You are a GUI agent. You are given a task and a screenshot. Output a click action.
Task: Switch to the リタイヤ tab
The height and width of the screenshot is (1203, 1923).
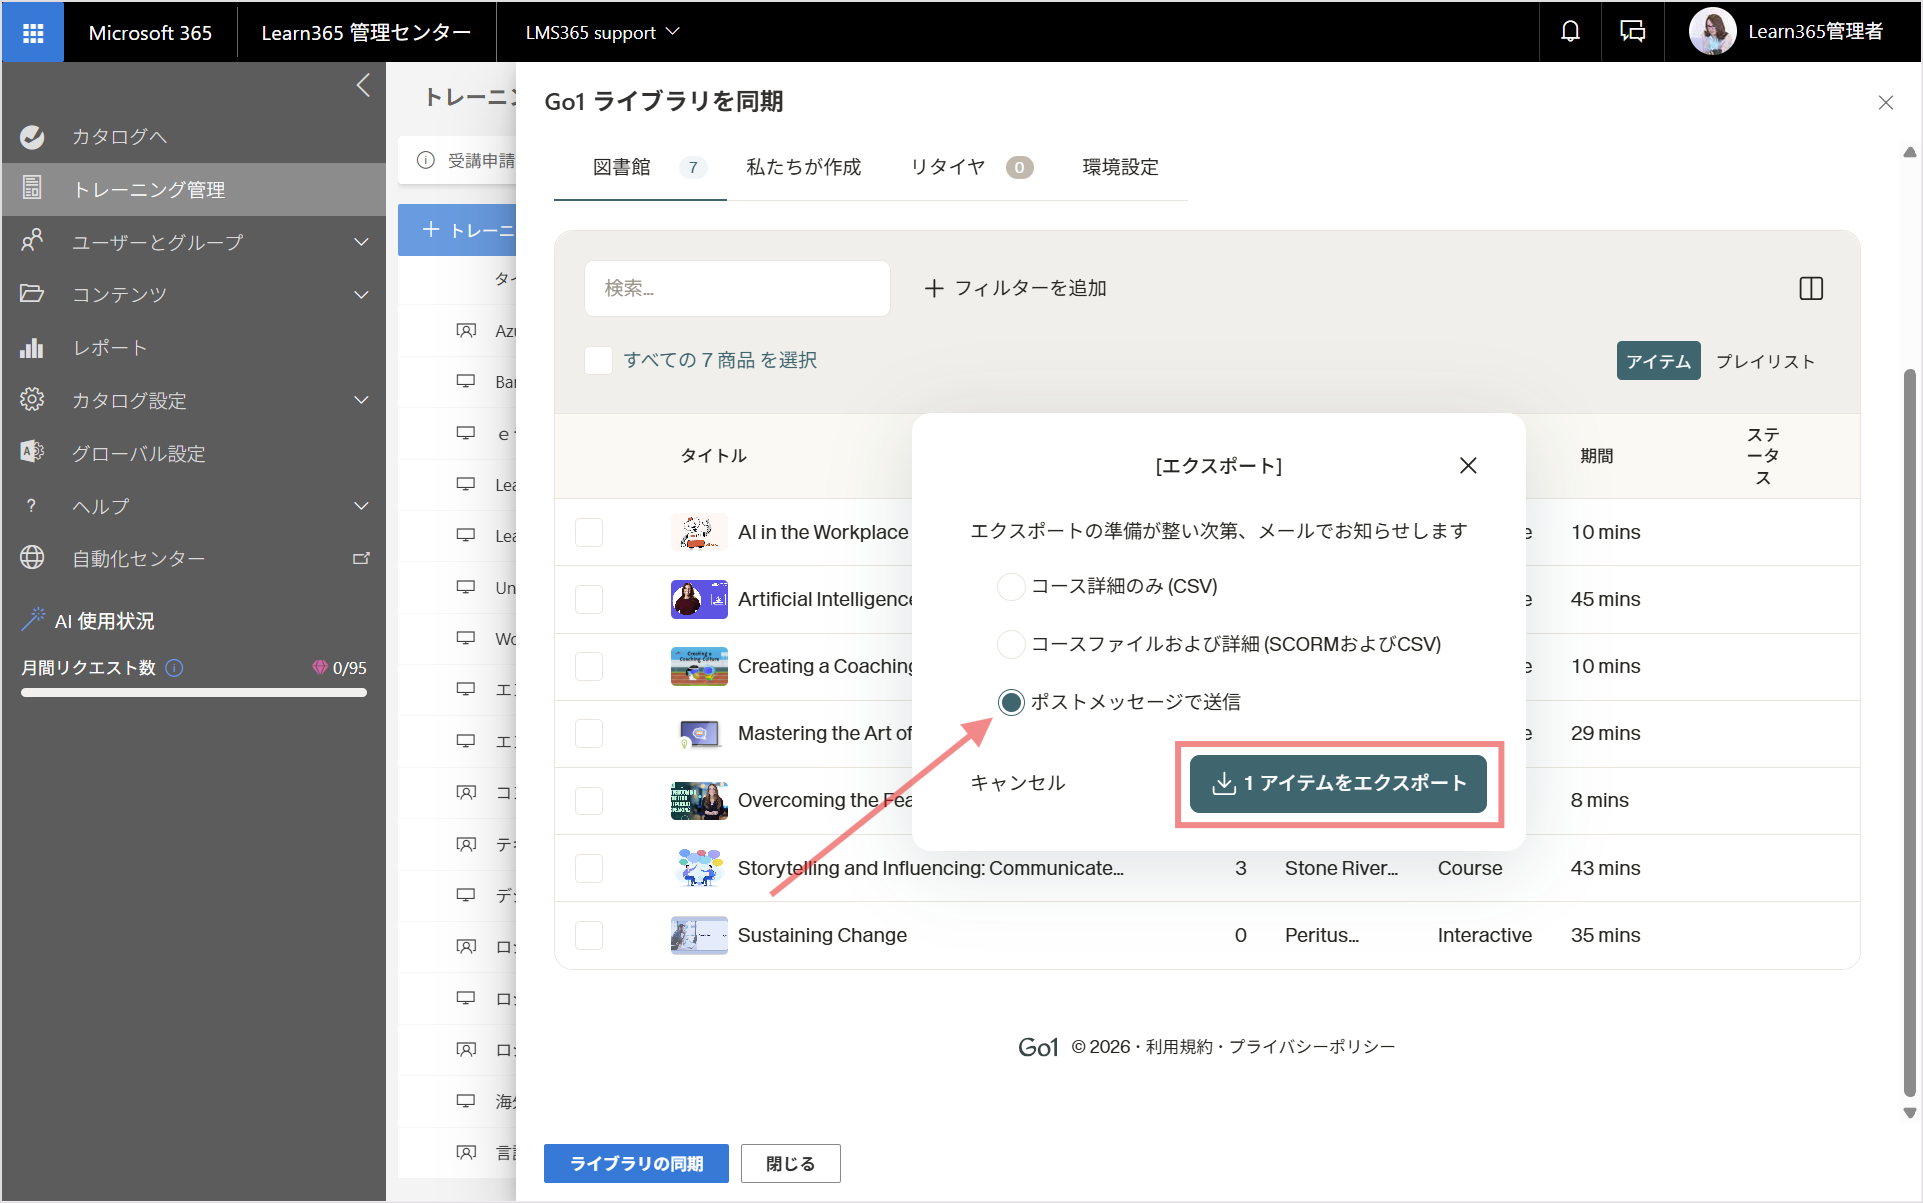(x=971, y=167)
